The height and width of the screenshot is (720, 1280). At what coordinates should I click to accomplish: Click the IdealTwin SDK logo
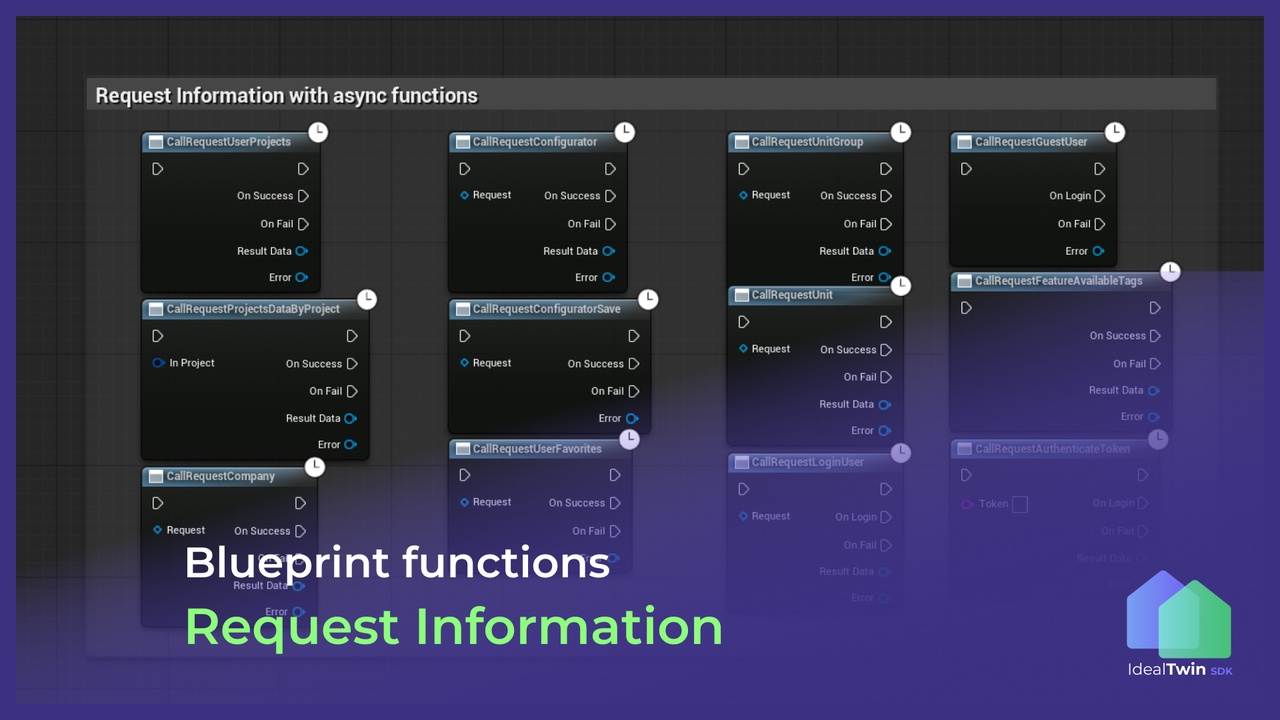click(1180, 625)
